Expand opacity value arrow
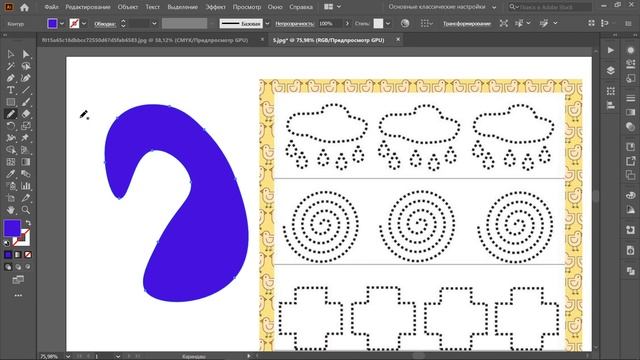Image resolution: width=640 pixels, height=360 pixels. (x=347, y=24)
